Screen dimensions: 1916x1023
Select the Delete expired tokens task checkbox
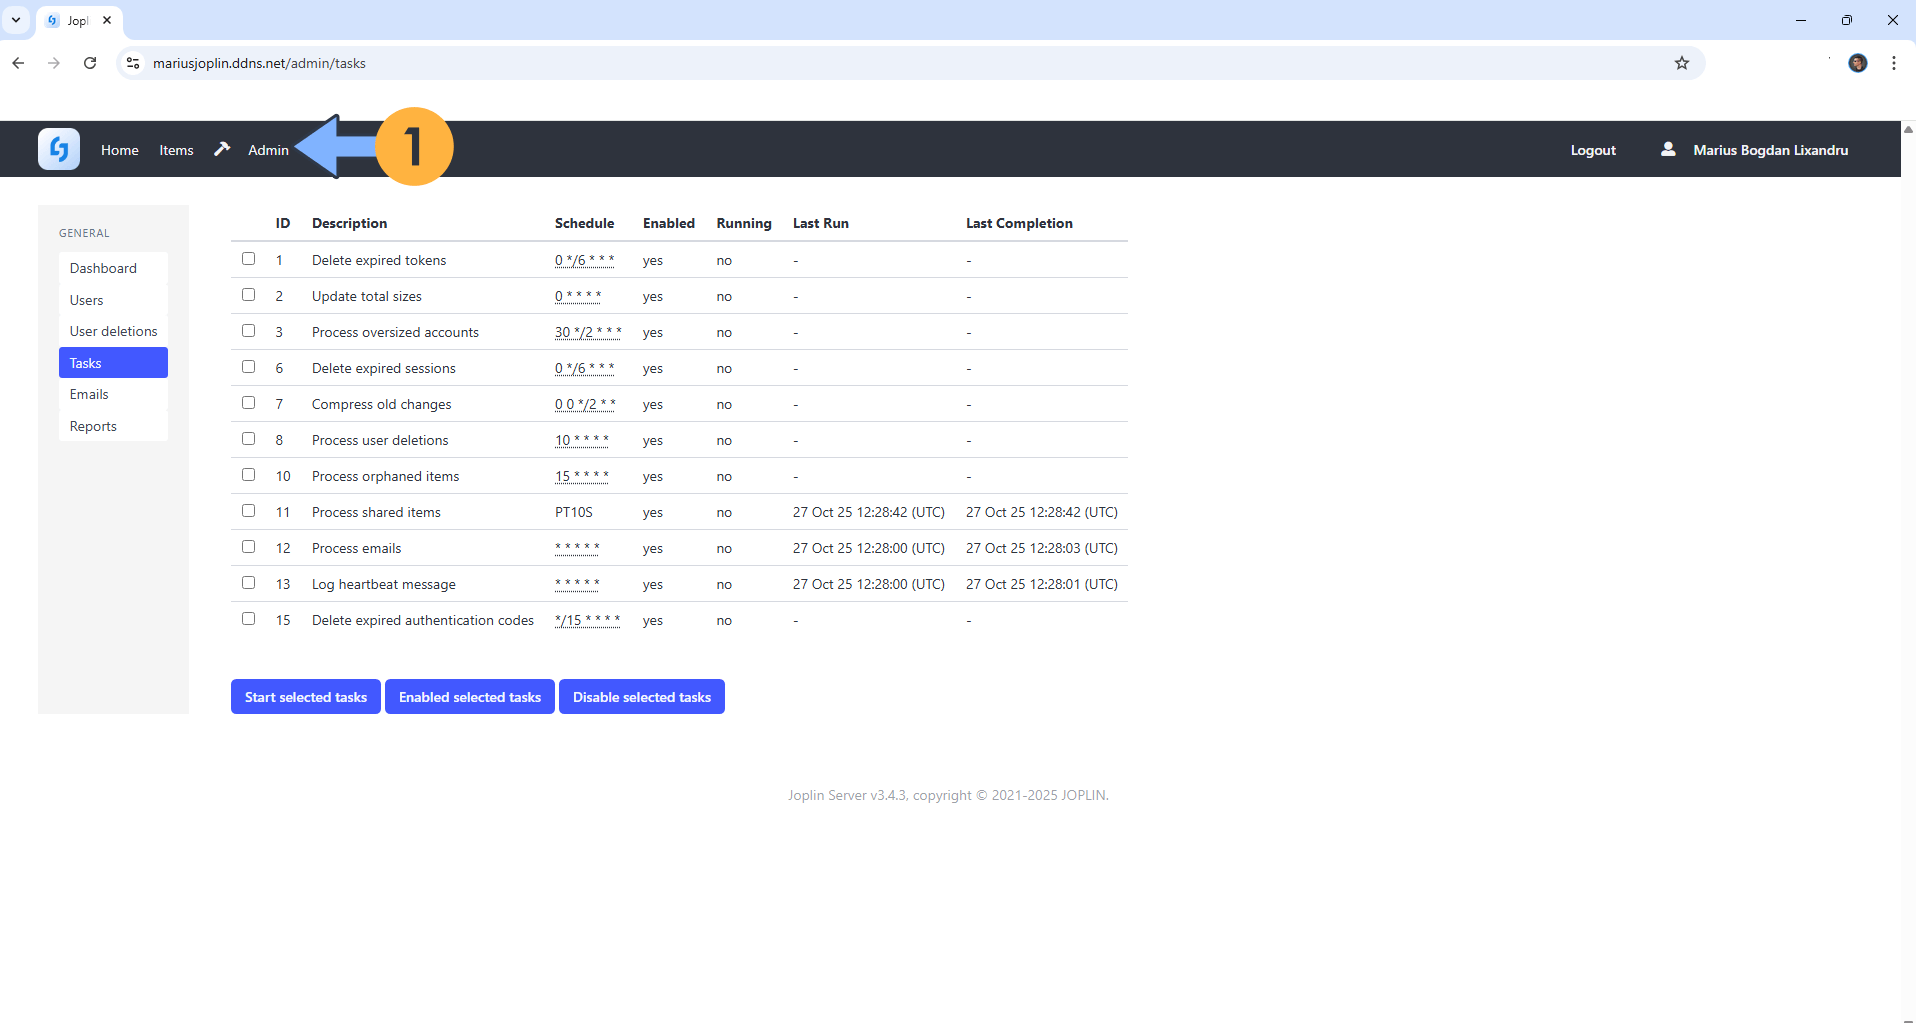(248, 259)
